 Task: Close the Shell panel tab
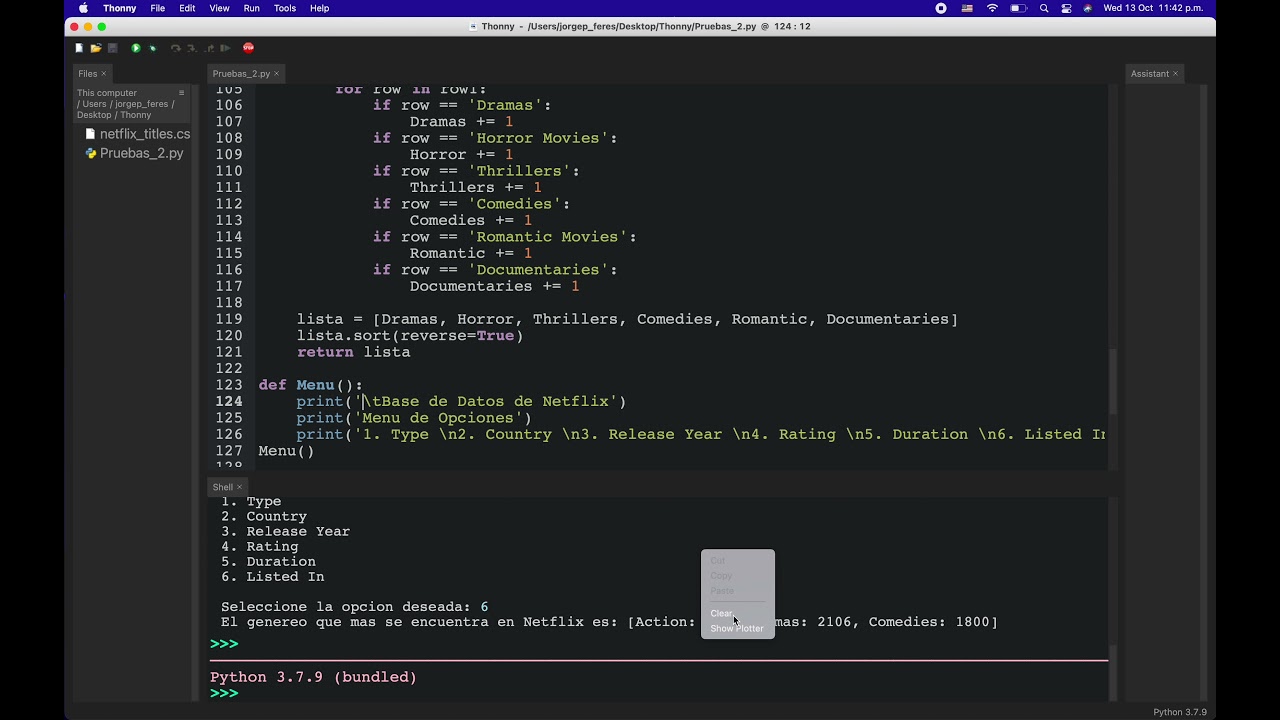click(238, 488)
